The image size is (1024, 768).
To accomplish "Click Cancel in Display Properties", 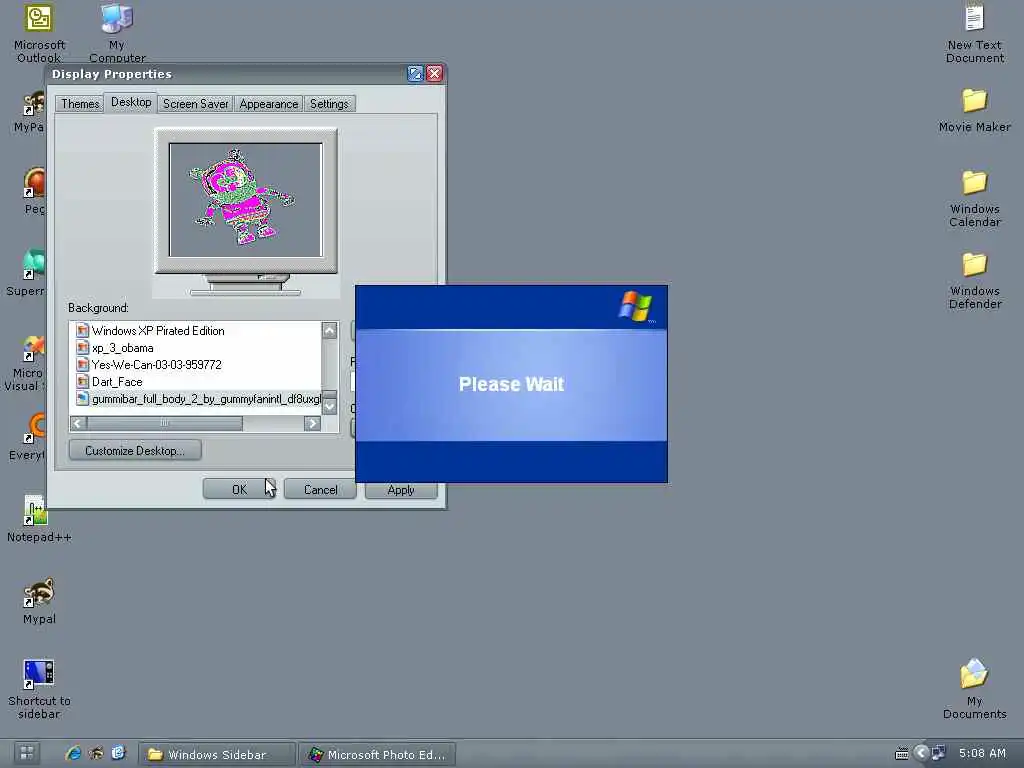I will point(320,490).
